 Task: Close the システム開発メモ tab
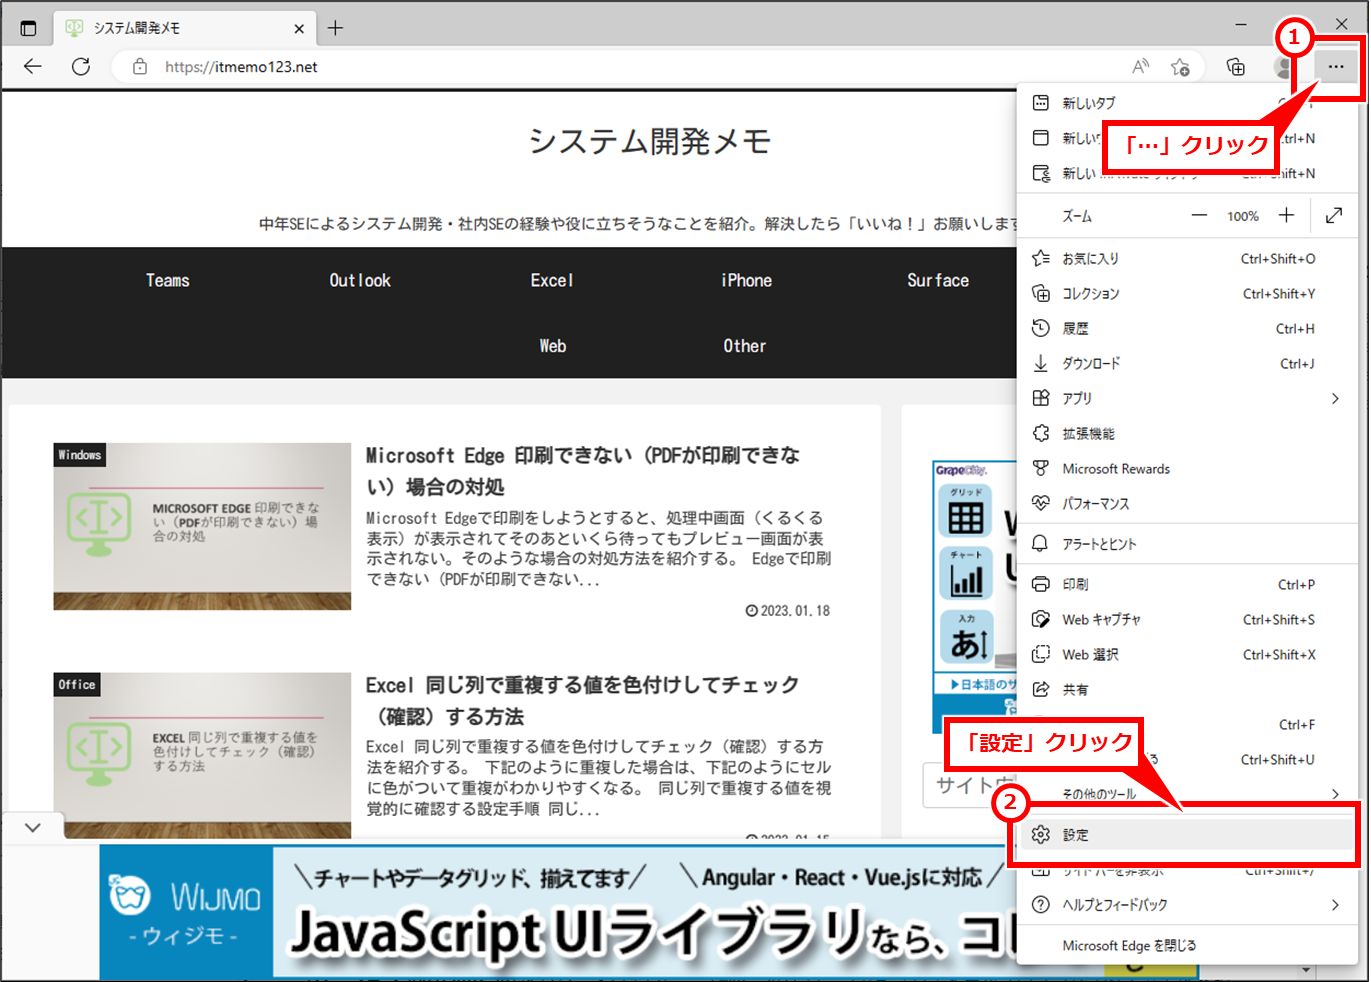(299, 29)
